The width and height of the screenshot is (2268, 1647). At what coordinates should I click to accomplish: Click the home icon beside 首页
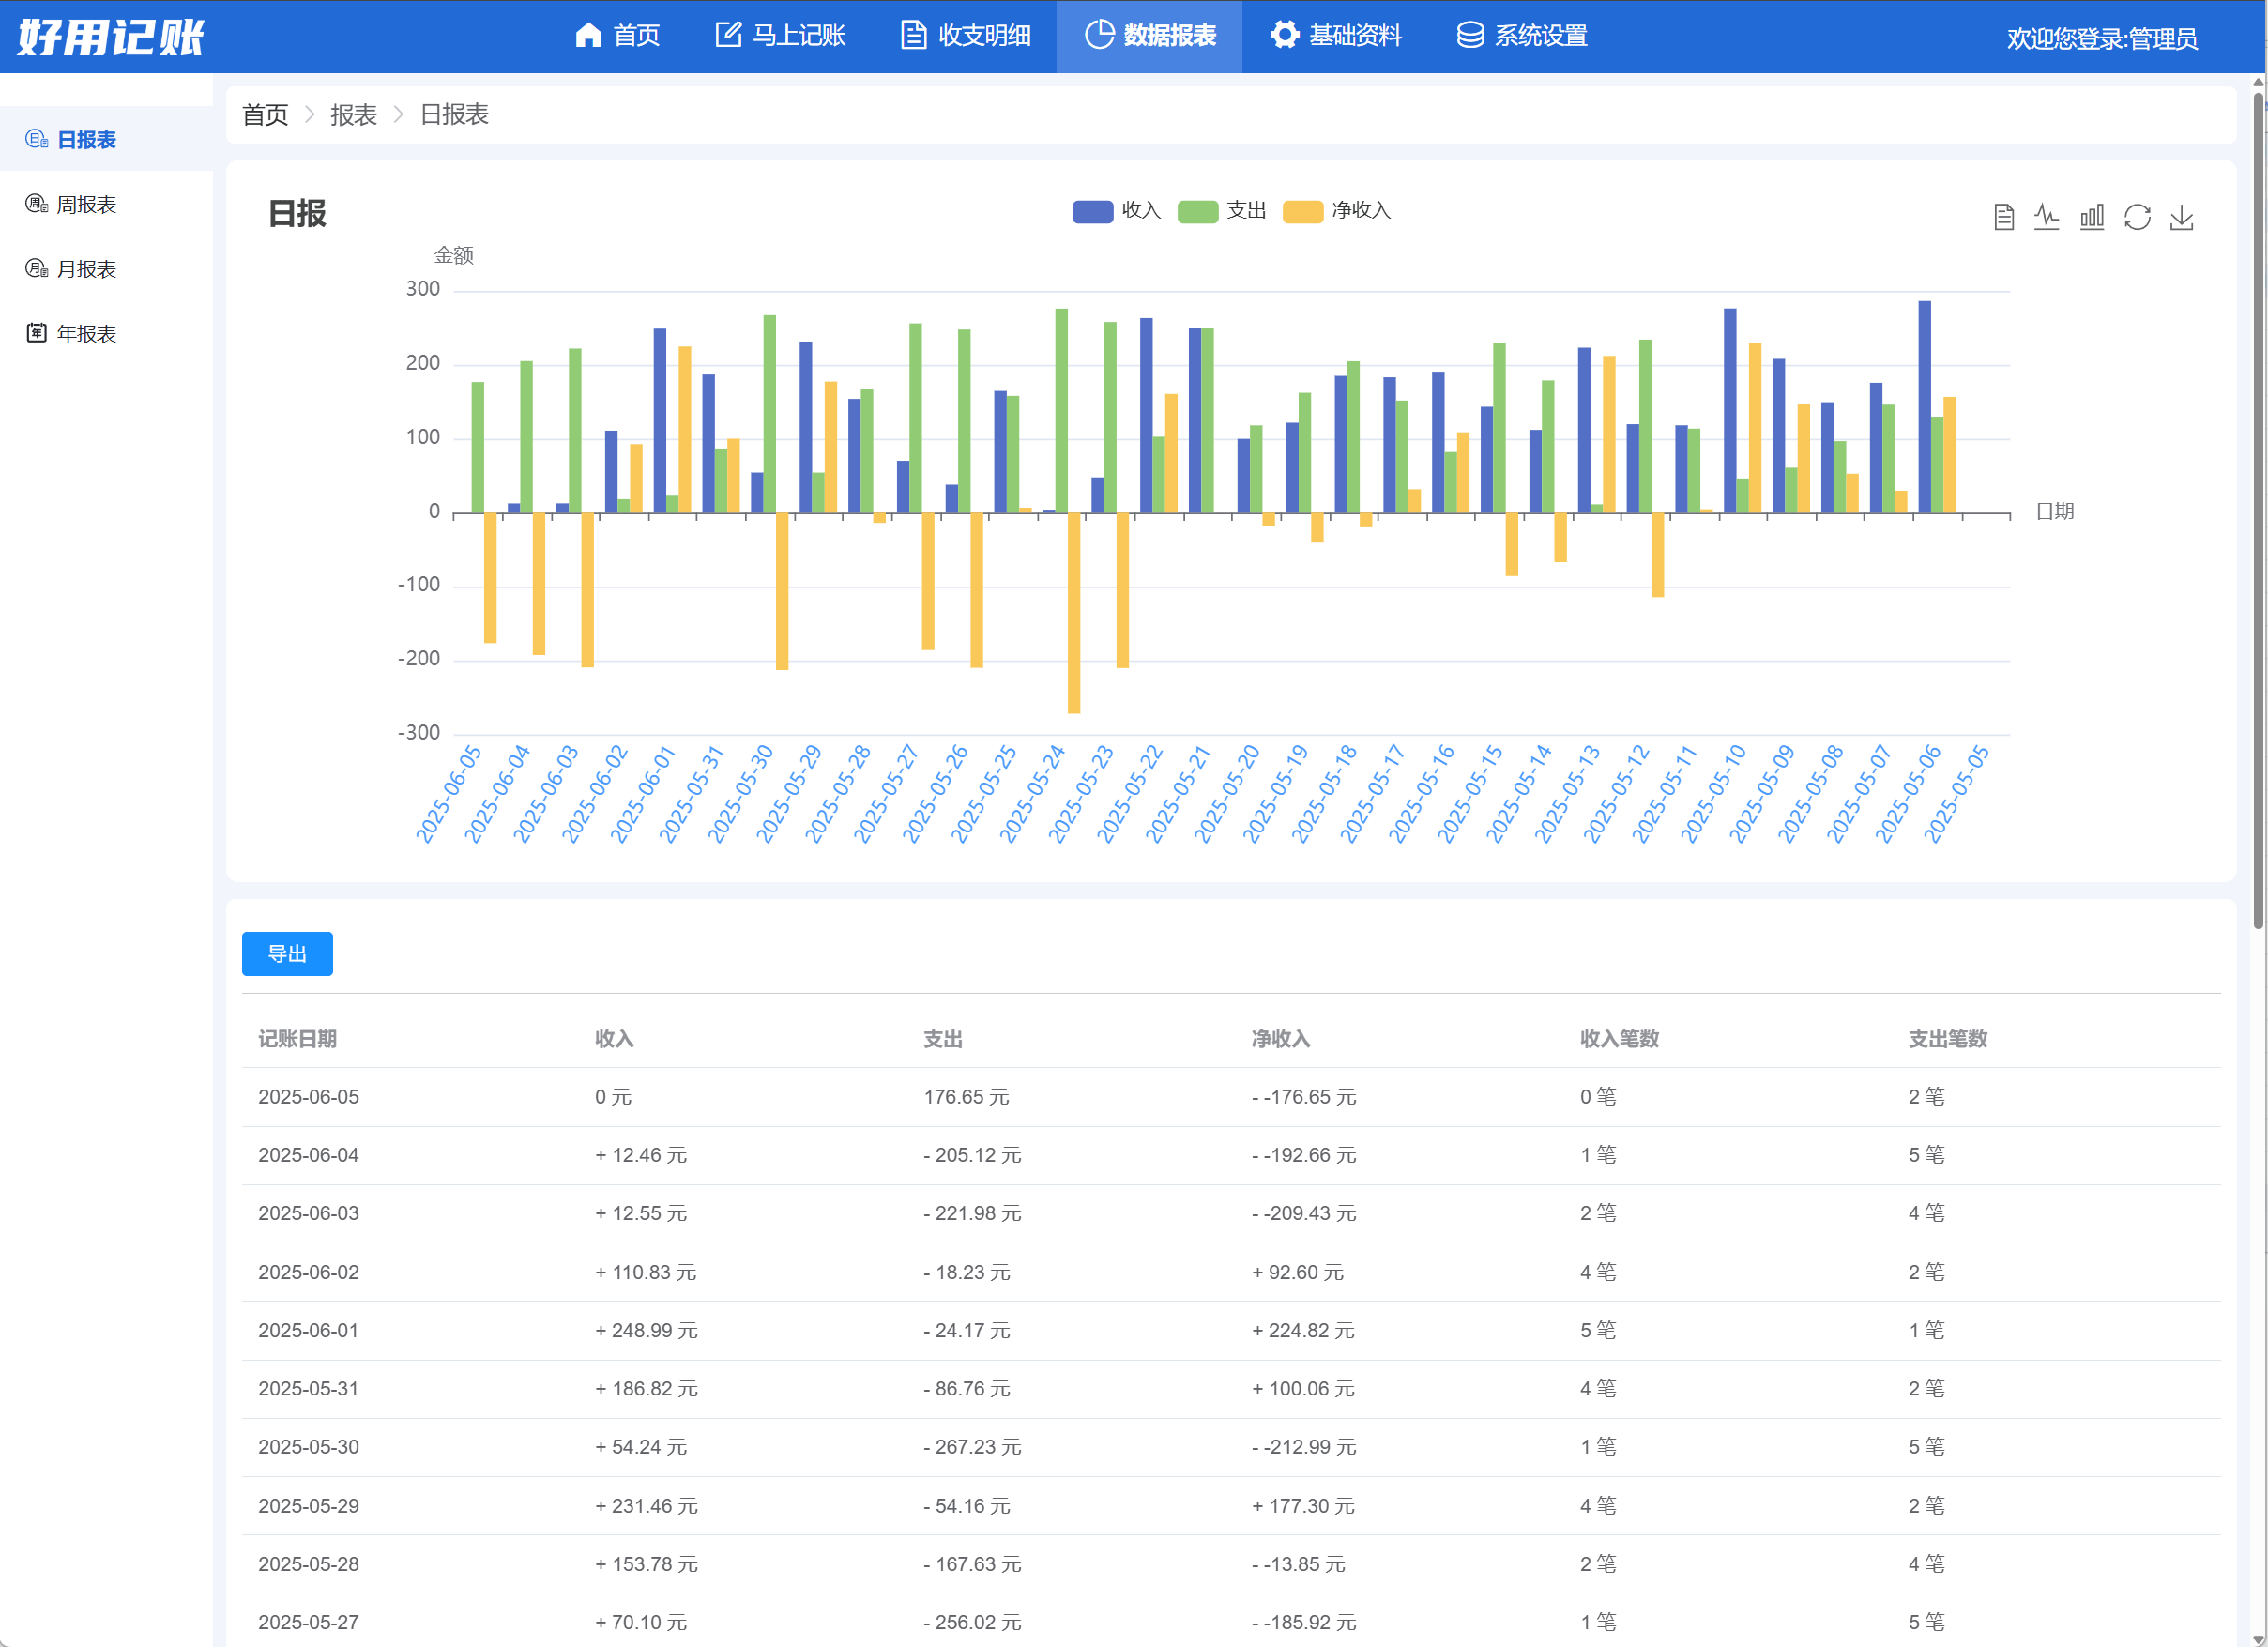589,36
